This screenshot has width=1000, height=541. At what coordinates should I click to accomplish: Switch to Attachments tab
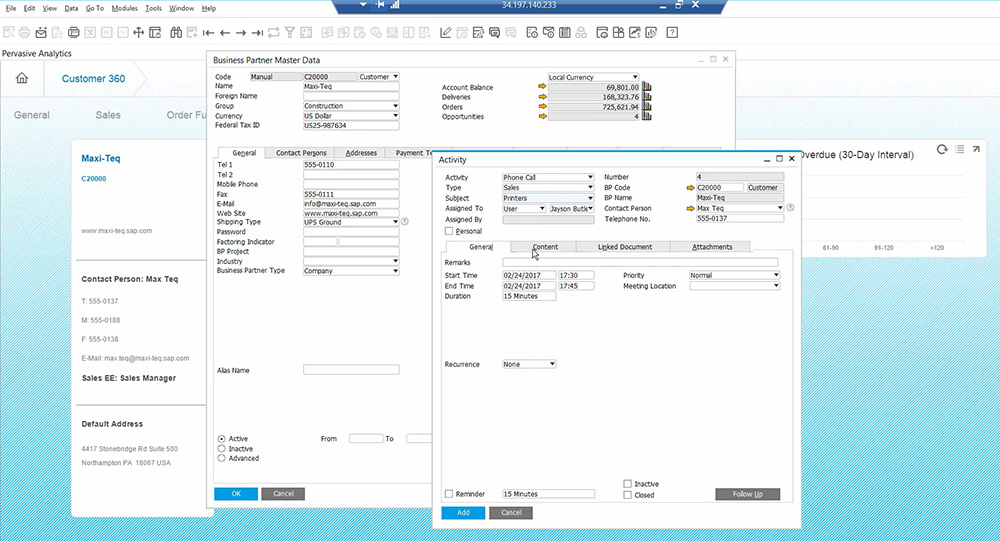(x=712, y=247)
